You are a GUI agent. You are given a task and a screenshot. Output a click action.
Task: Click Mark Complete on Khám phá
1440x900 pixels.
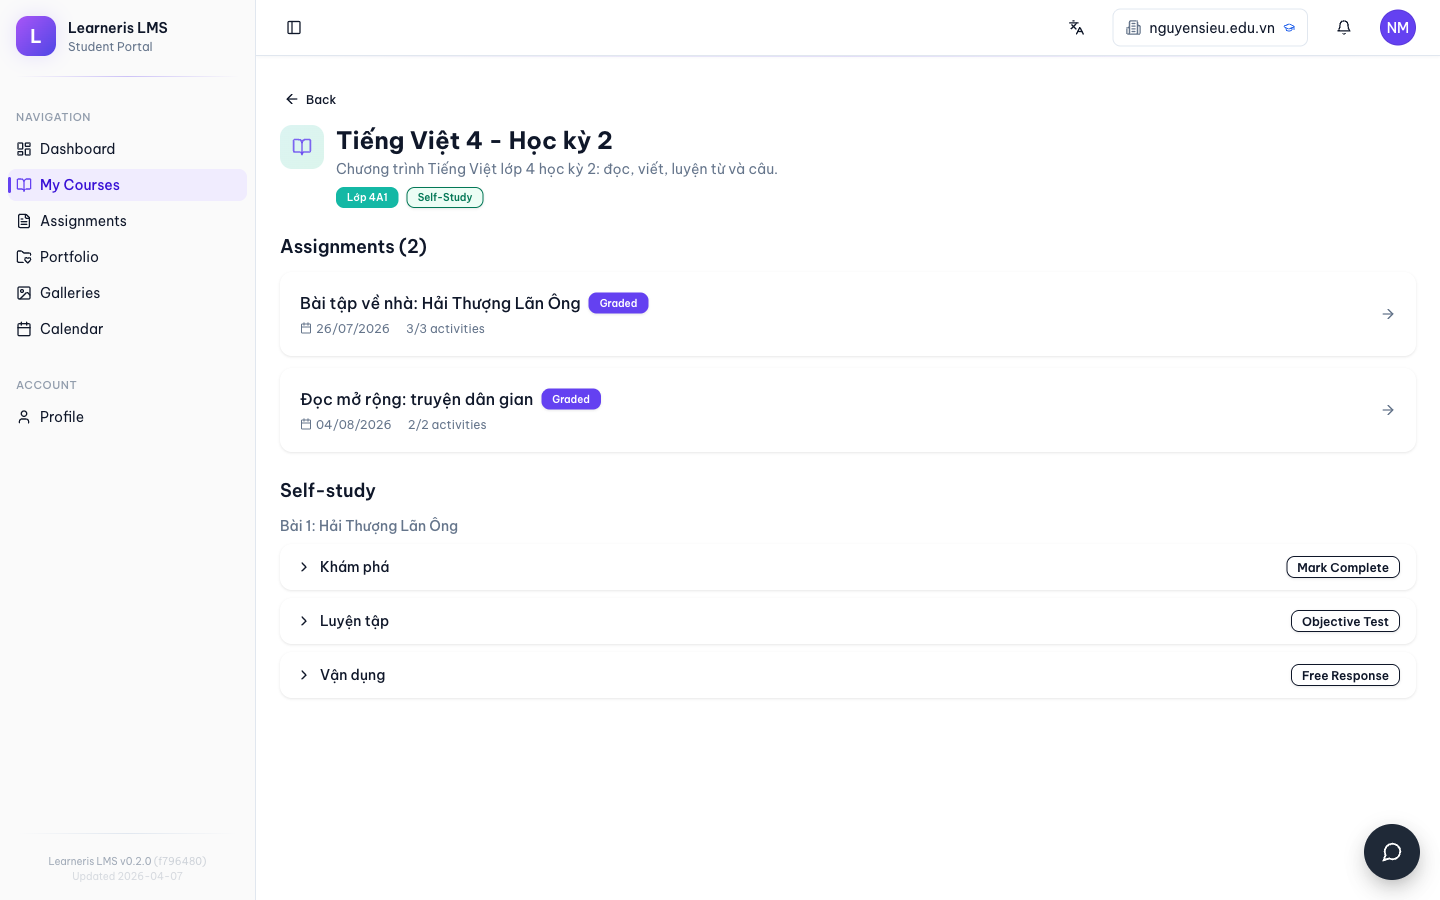pos(1343,567)
